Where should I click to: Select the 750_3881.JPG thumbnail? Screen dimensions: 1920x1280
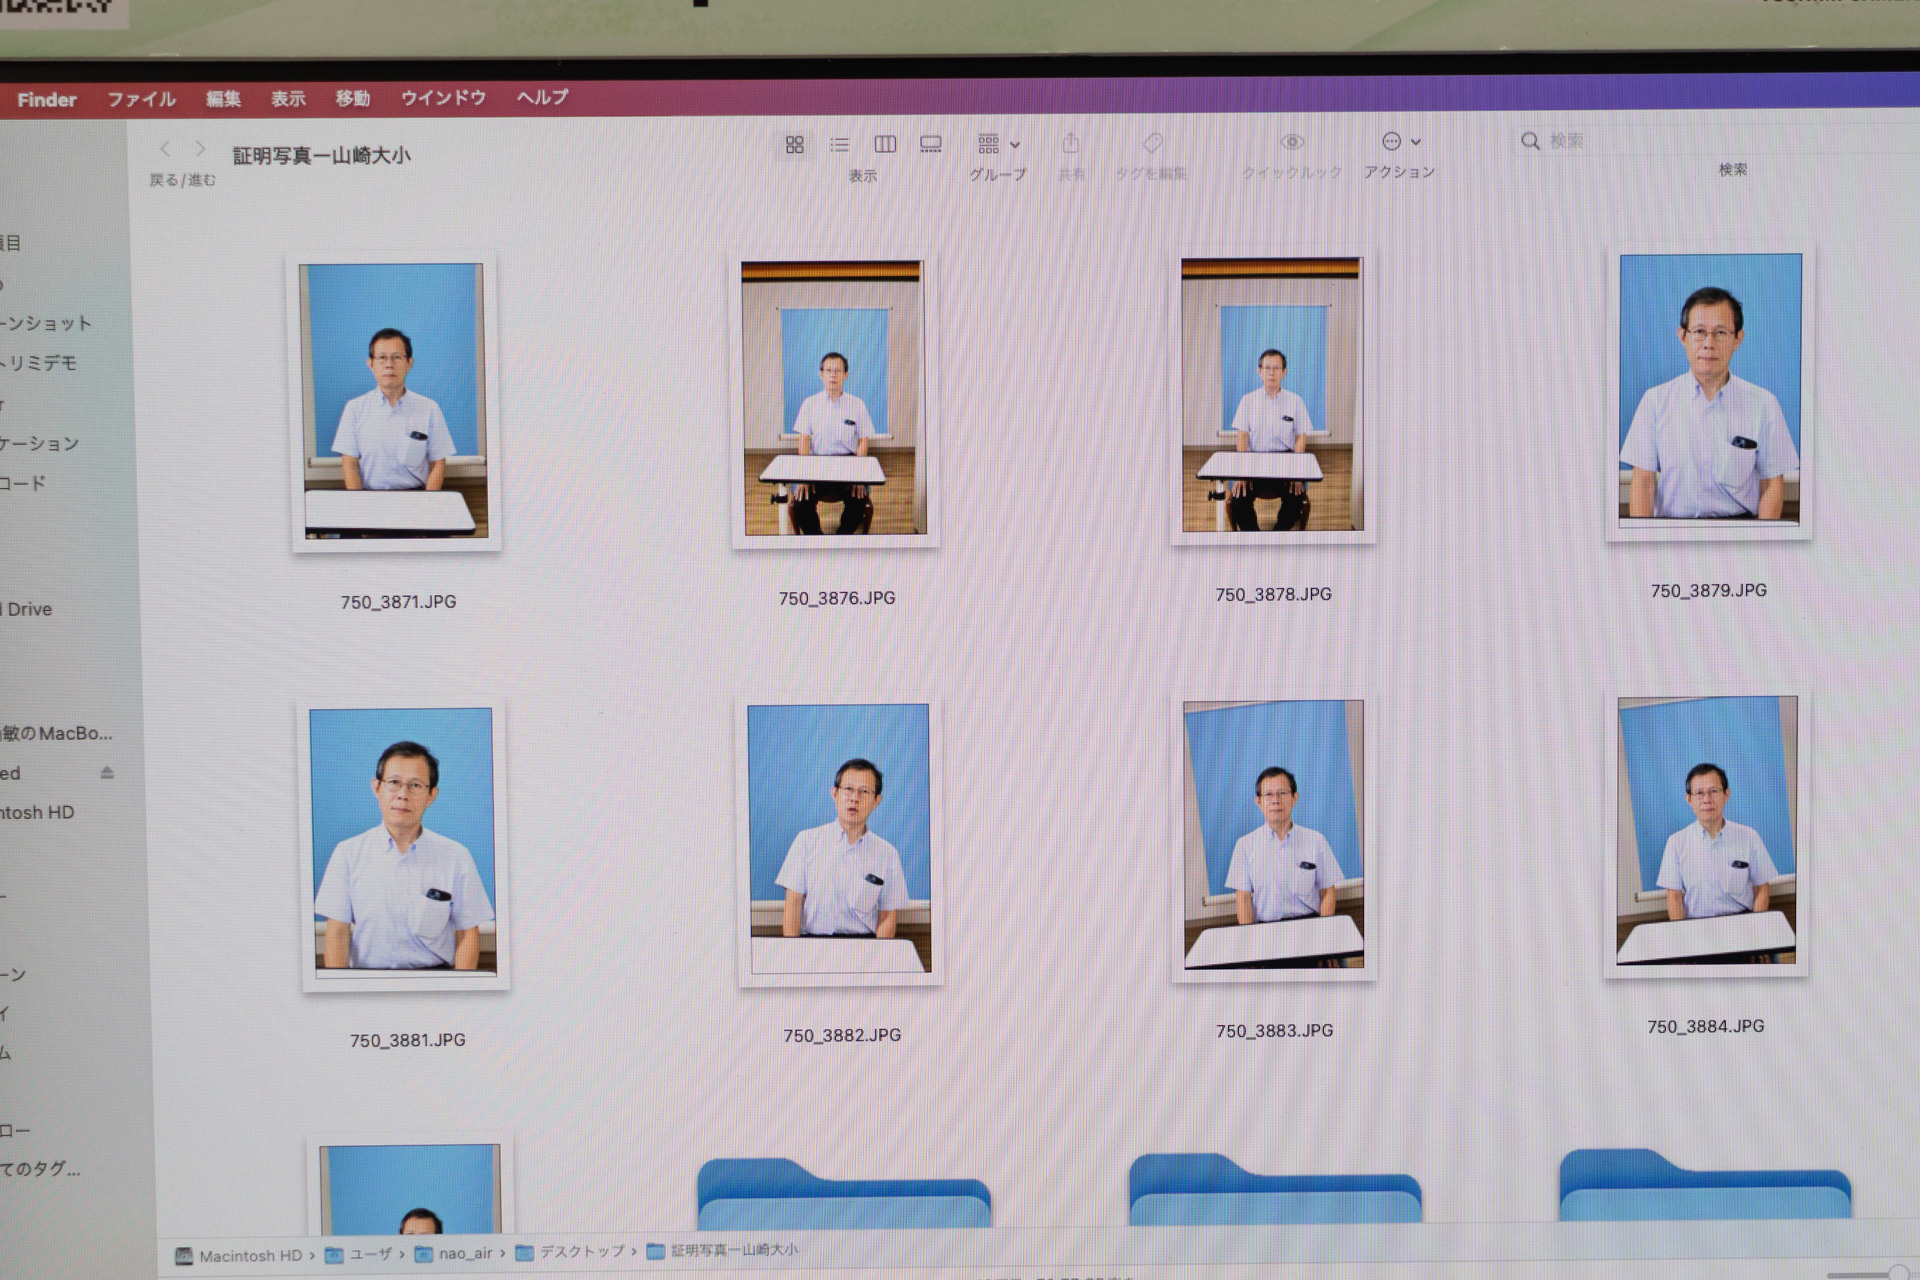(x=404, y=843)
